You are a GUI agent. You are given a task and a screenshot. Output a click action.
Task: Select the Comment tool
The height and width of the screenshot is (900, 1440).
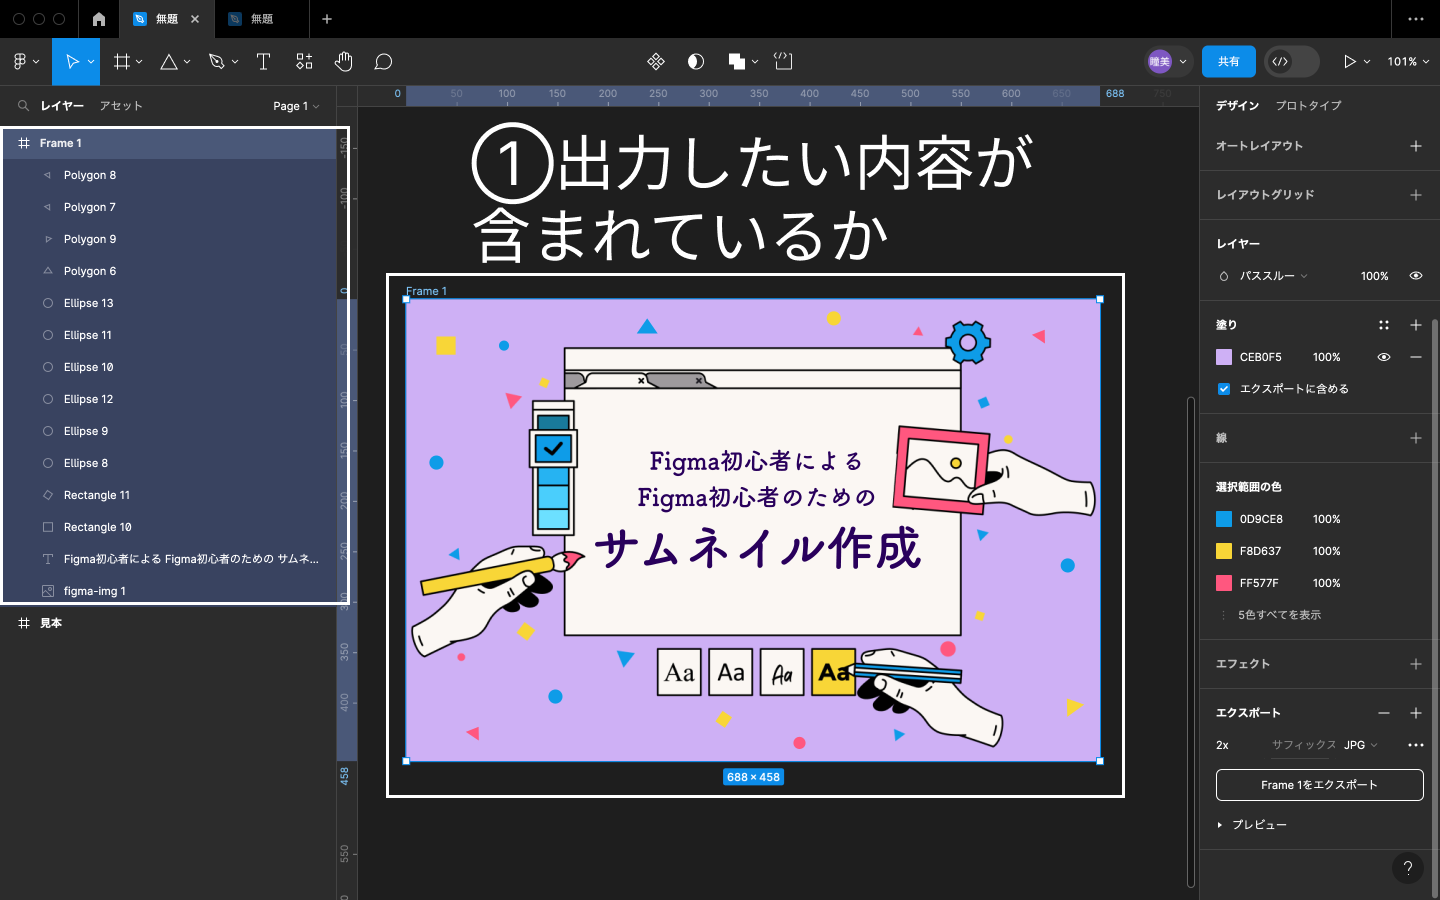(383, 62)
